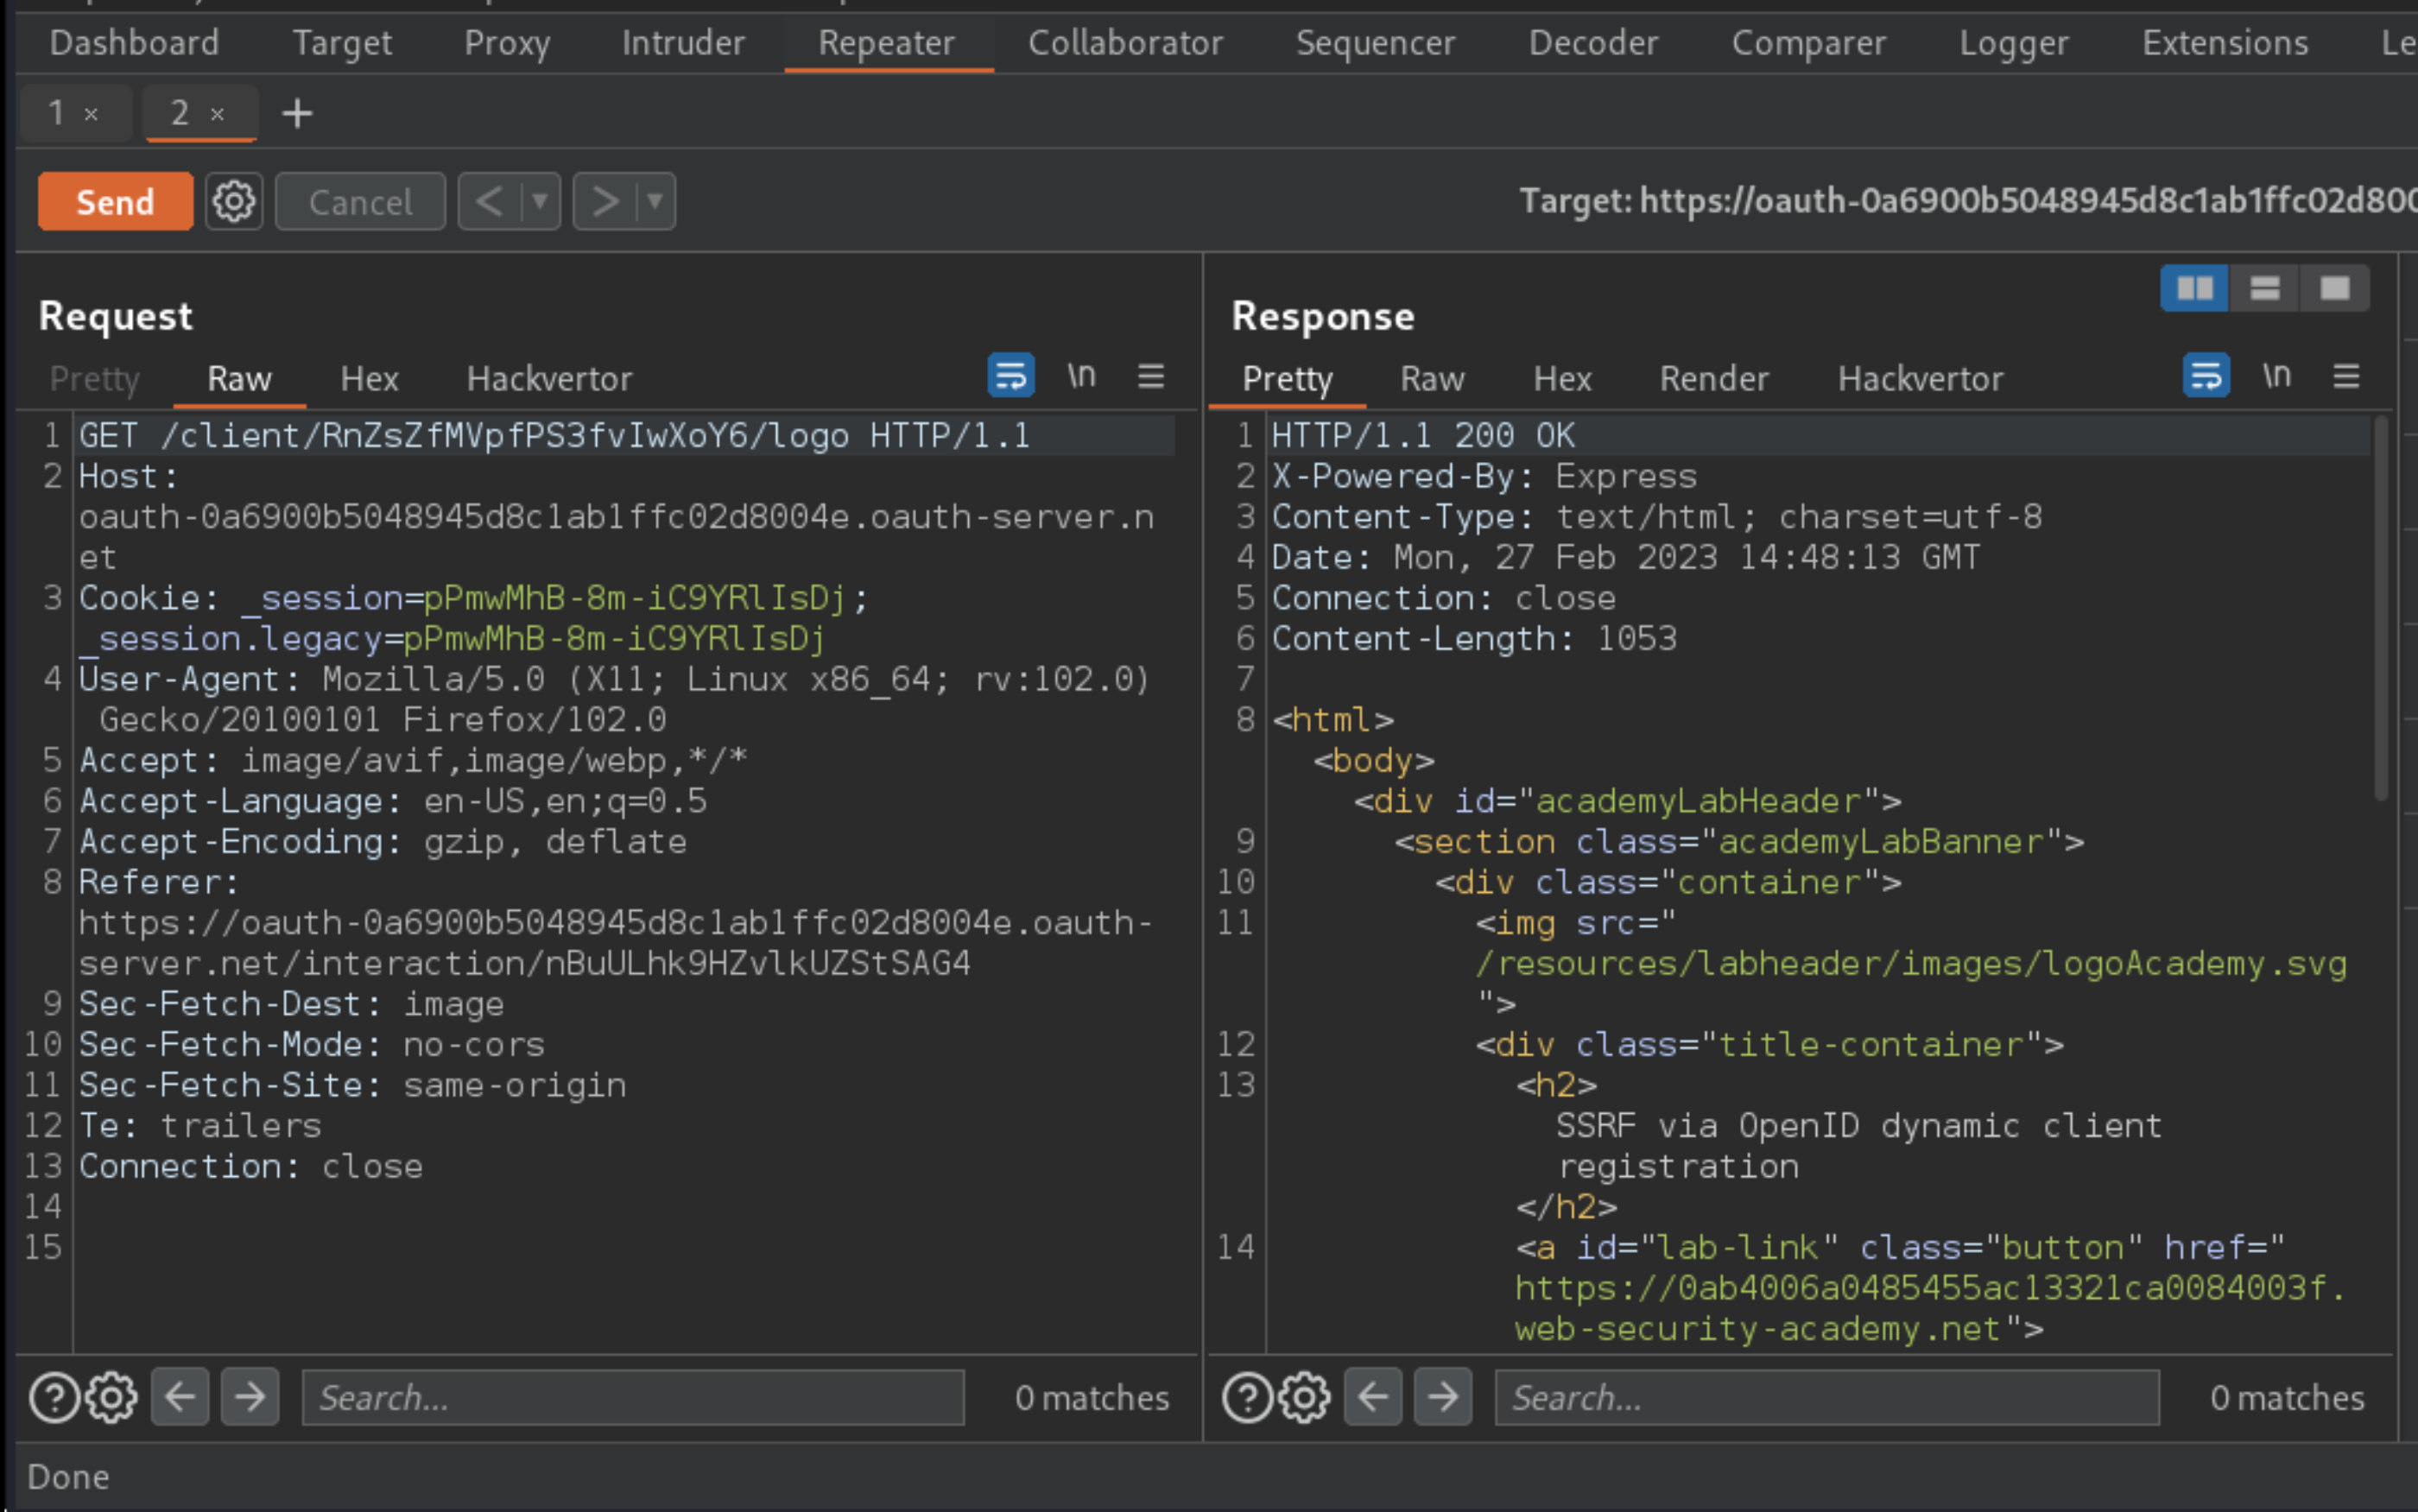Image resolution: width=2418 pixels, height=1512 pixels.
Task: Jump to previous Response search match
Action: (x=1373, y=1396)
